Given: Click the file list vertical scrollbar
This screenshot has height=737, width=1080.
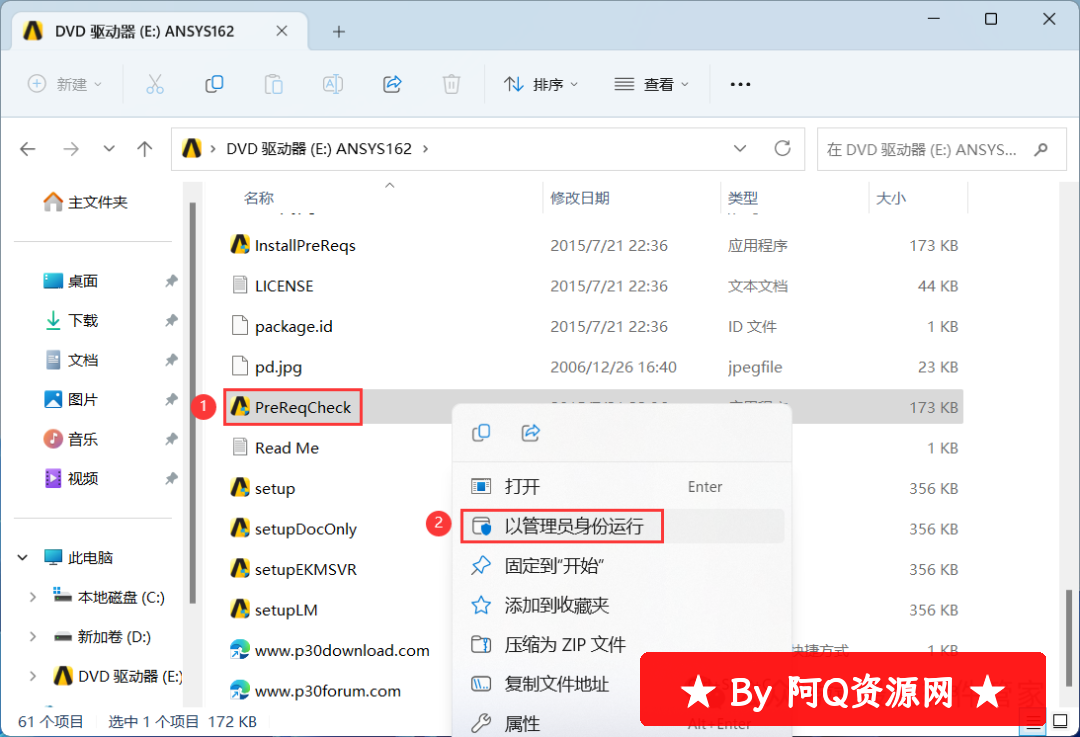Looking at the screenshot, I should point(1068,637).
